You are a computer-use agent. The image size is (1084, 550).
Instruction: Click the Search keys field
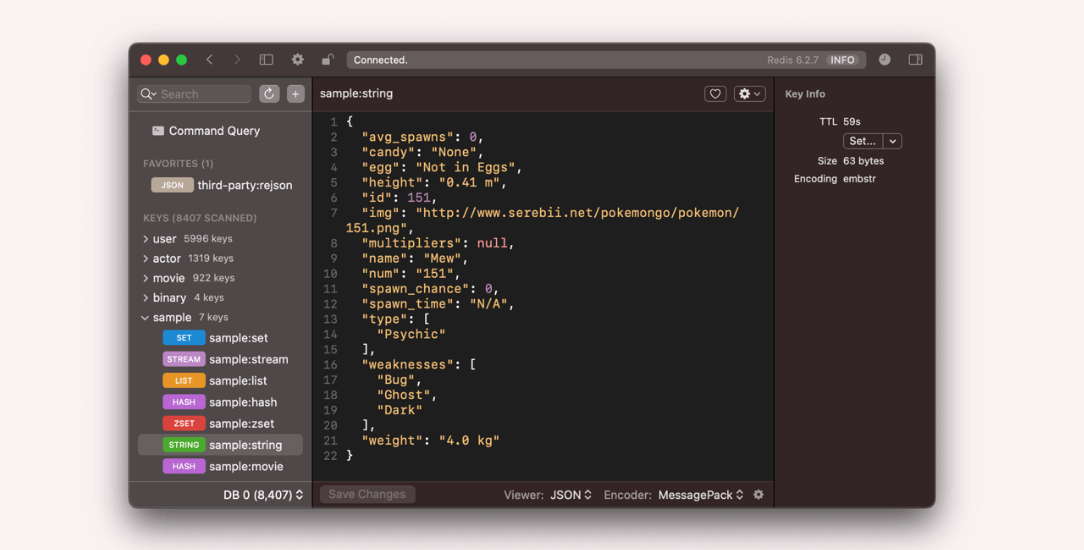194,94
